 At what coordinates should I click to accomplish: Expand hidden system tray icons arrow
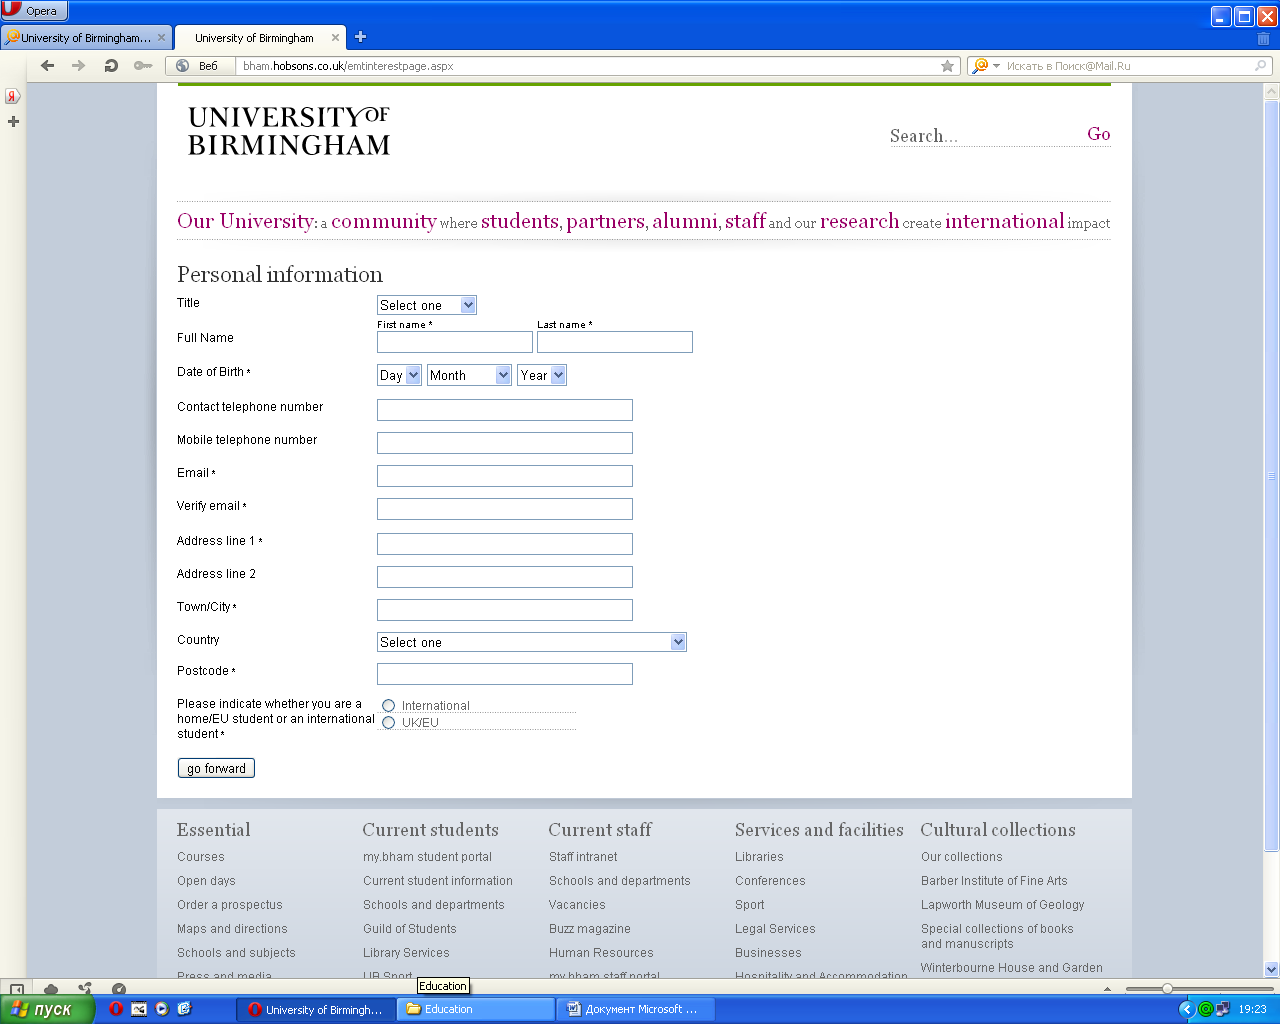click(1187, 1009)
